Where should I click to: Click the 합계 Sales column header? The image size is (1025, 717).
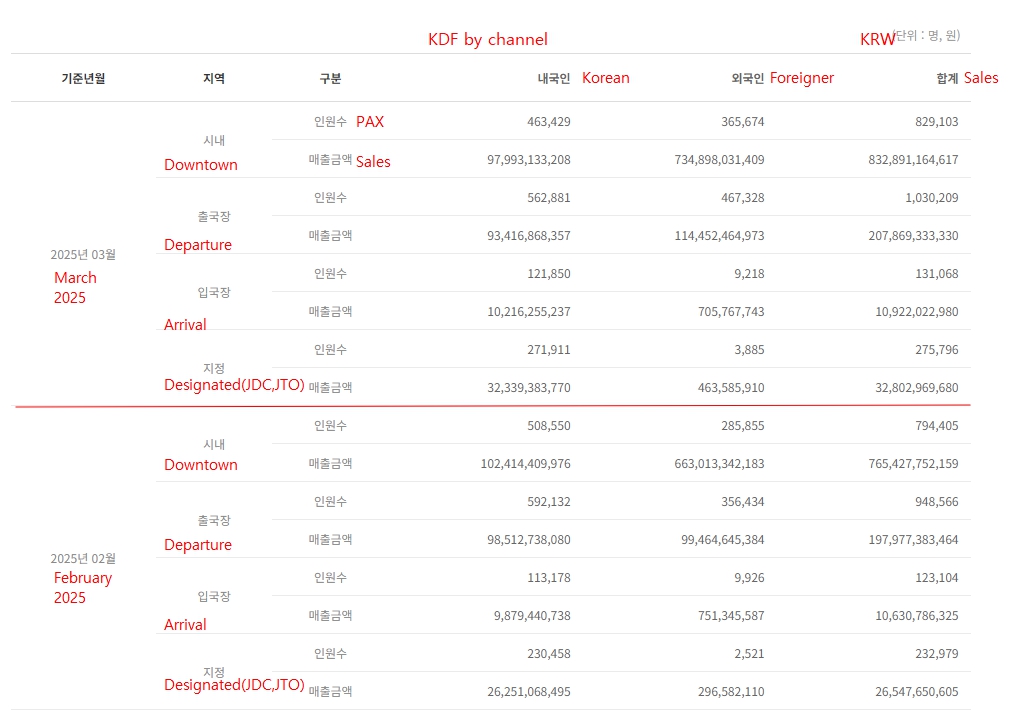coord(967,78)
